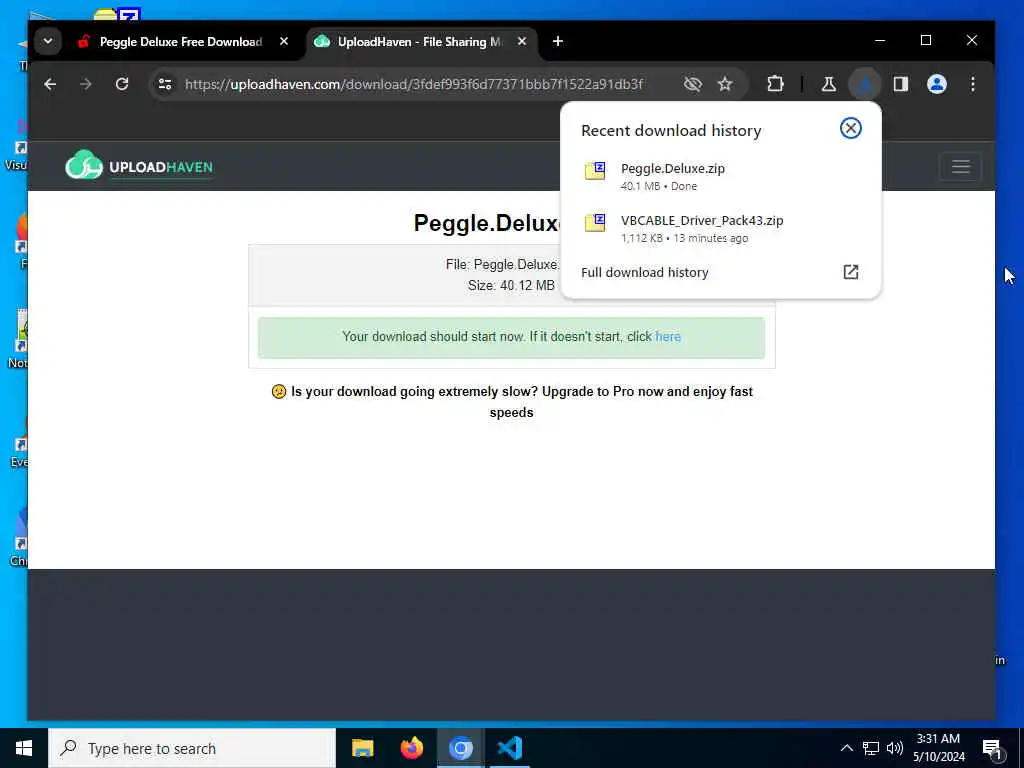Image resolution: width=1024 pixels, height=768 pixels.
Task: Open site information icon in address bar
Action: point(165,84)
